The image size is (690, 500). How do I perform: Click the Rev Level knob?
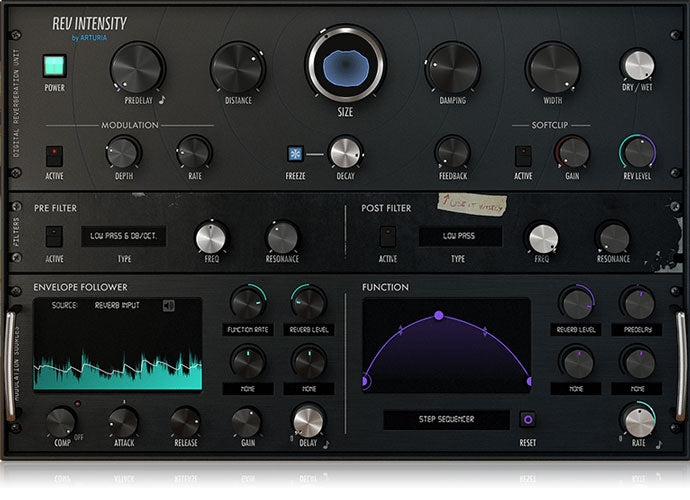point(638,153)
